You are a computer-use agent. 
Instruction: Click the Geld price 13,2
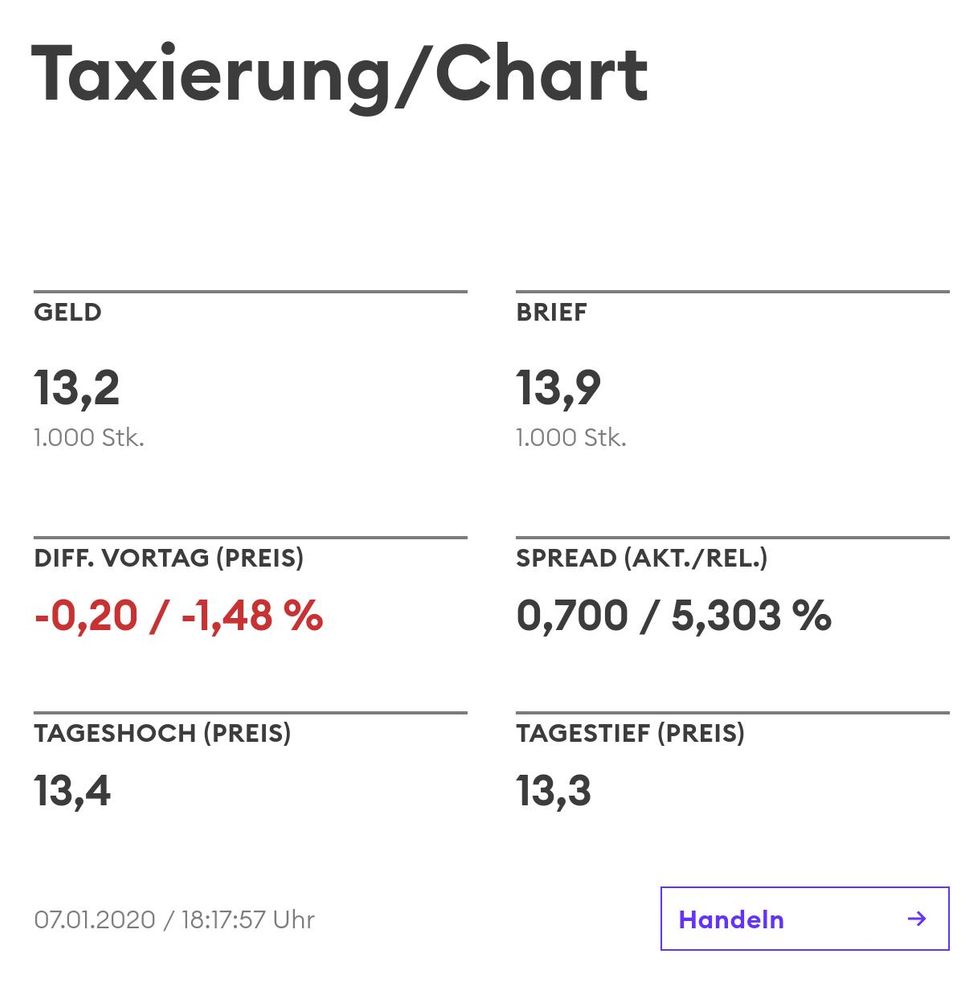click(77, 388)
